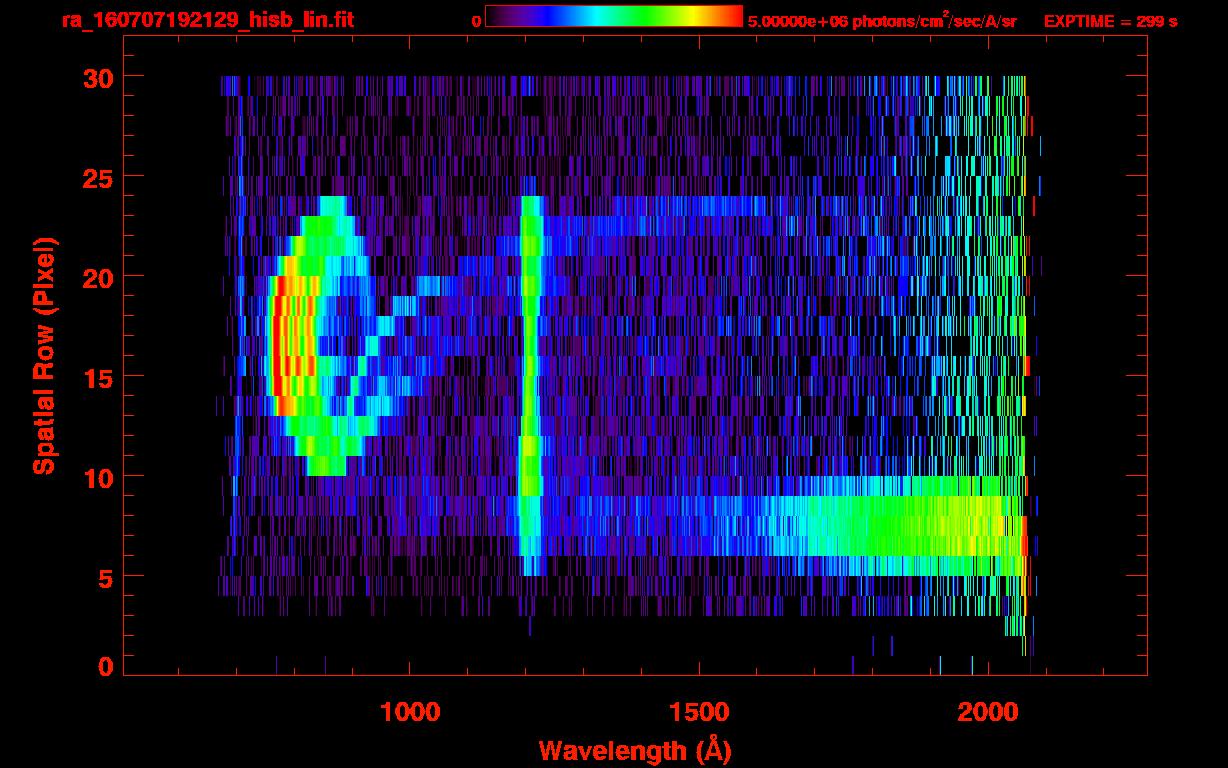The width and height of the screenshot is (1228, 768).
Task: Click the colorbar minimum value 0
Action: 477,21
